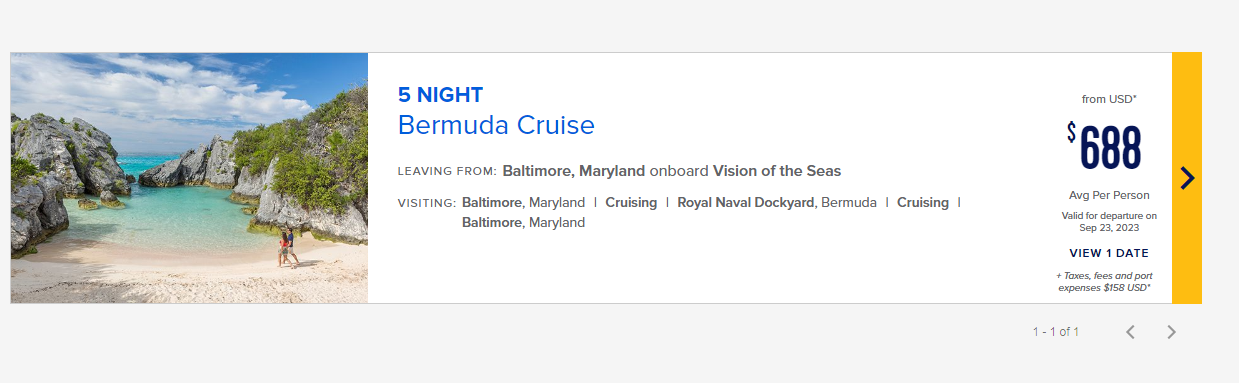
Task: Click the second Cruising itinerary stop
Action: [923, 202]
